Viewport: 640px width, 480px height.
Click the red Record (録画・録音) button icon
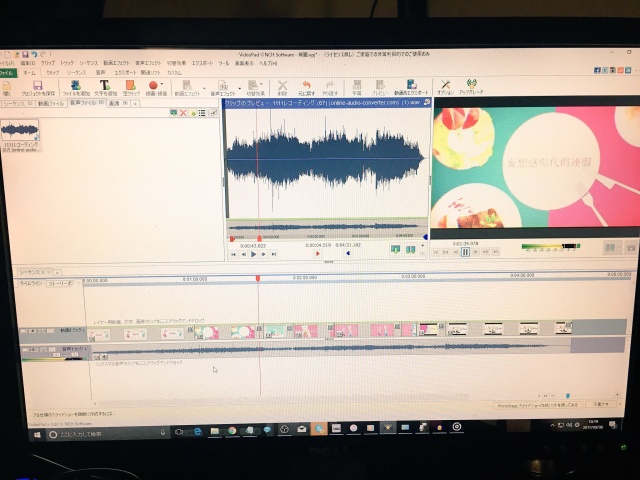pyautogui.click(x=153, y=85)
